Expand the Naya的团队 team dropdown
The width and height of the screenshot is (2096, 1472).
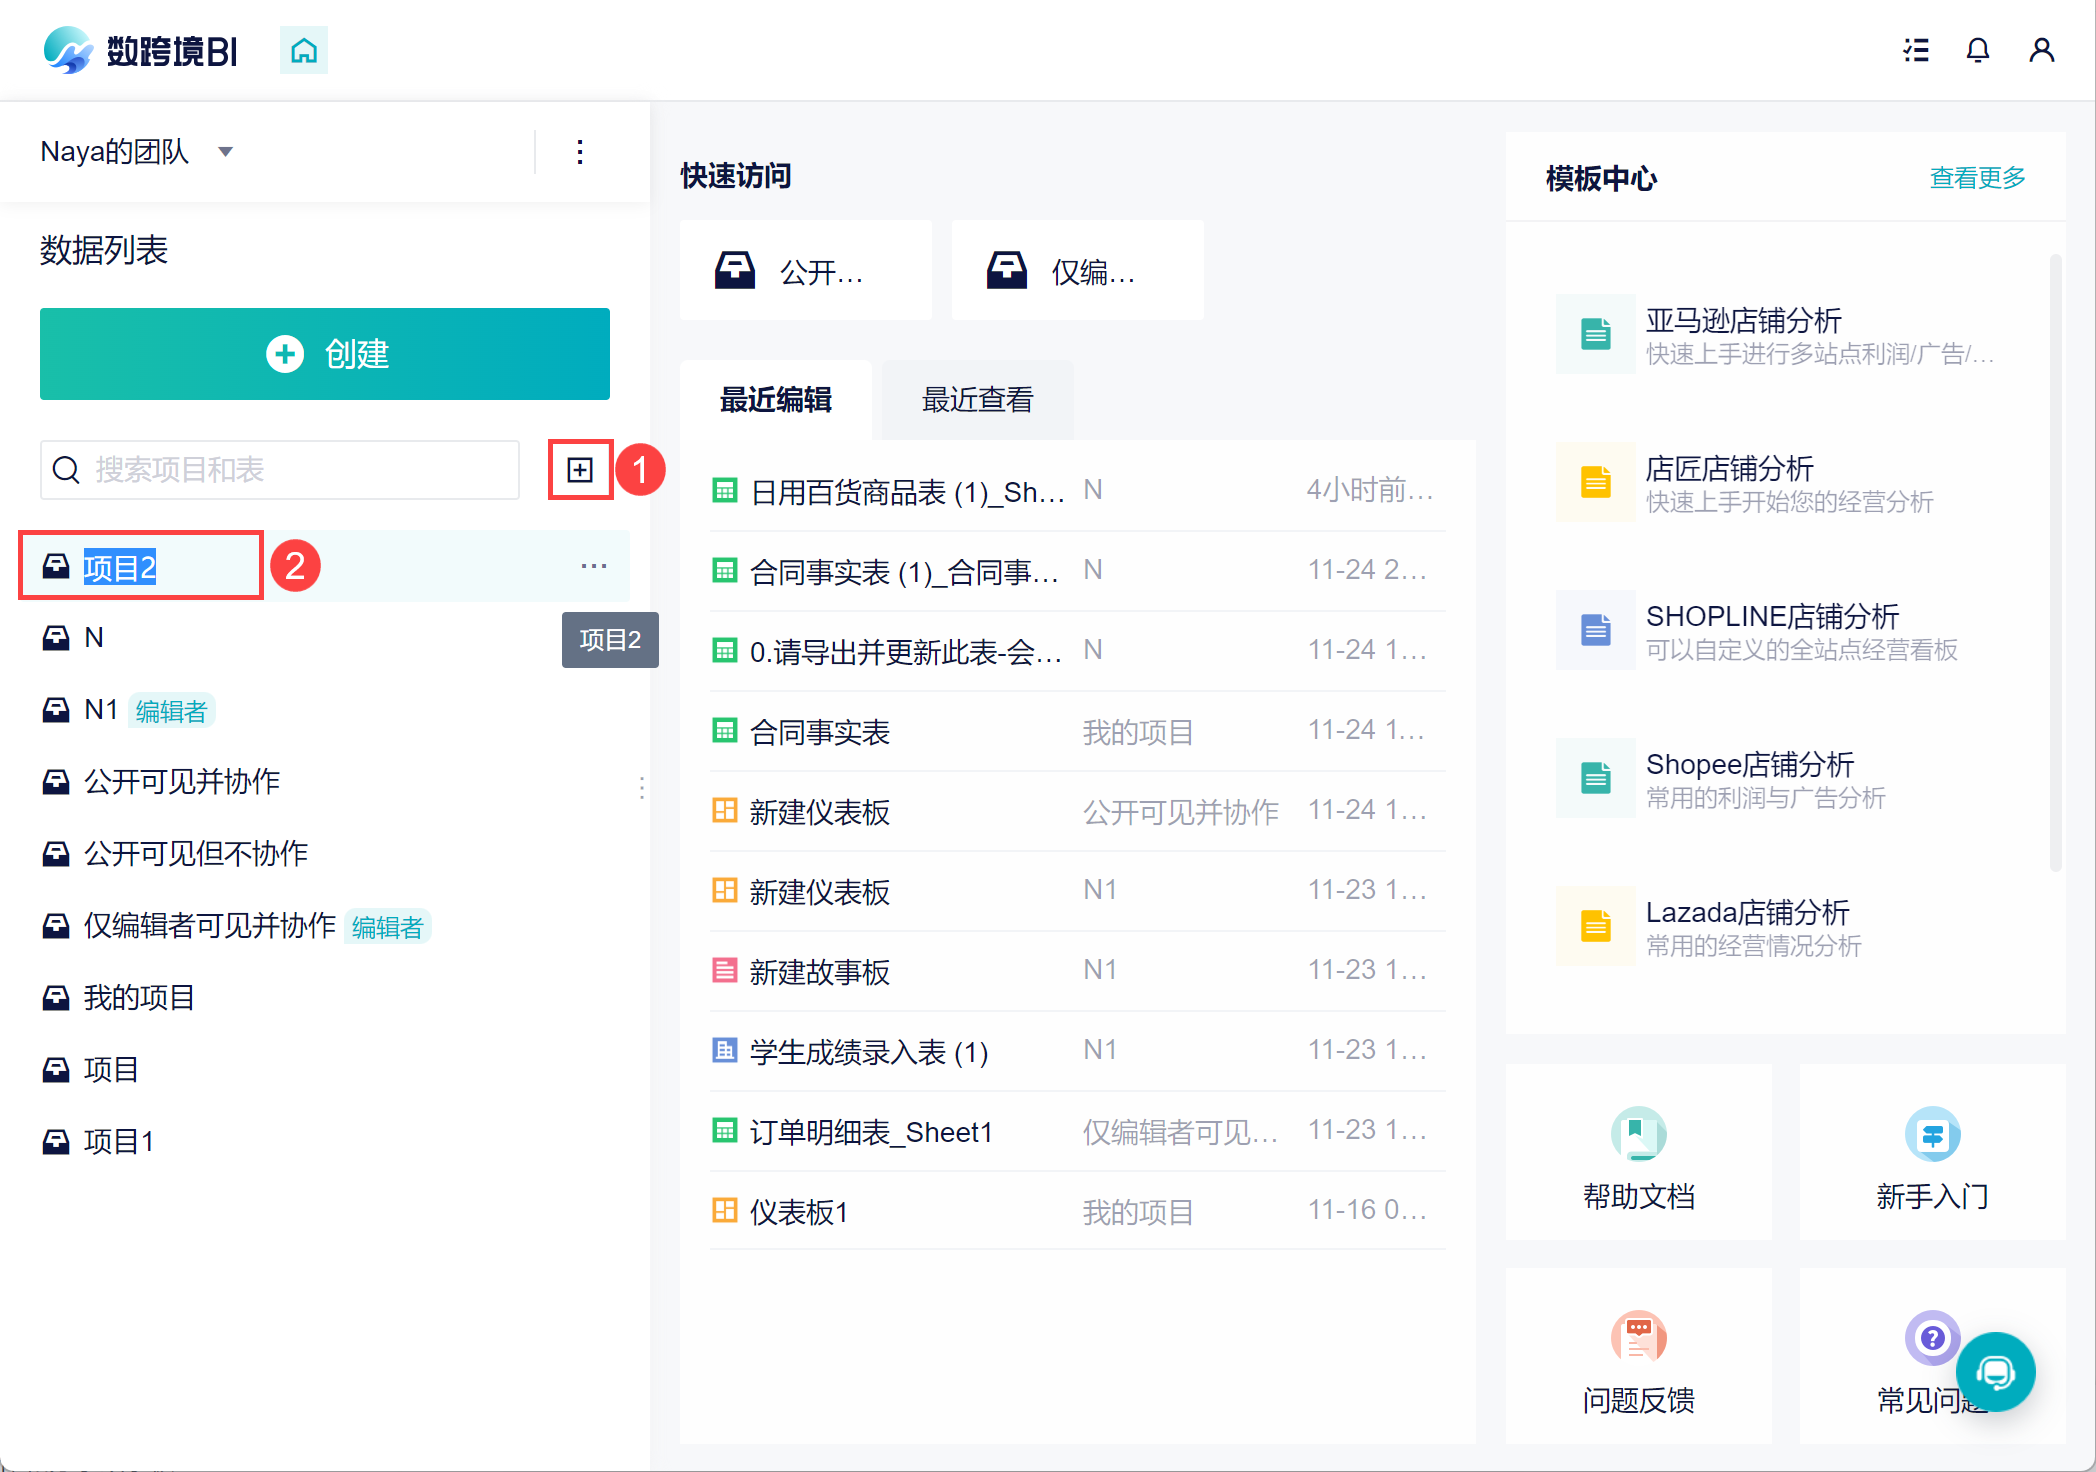(226, 152)
